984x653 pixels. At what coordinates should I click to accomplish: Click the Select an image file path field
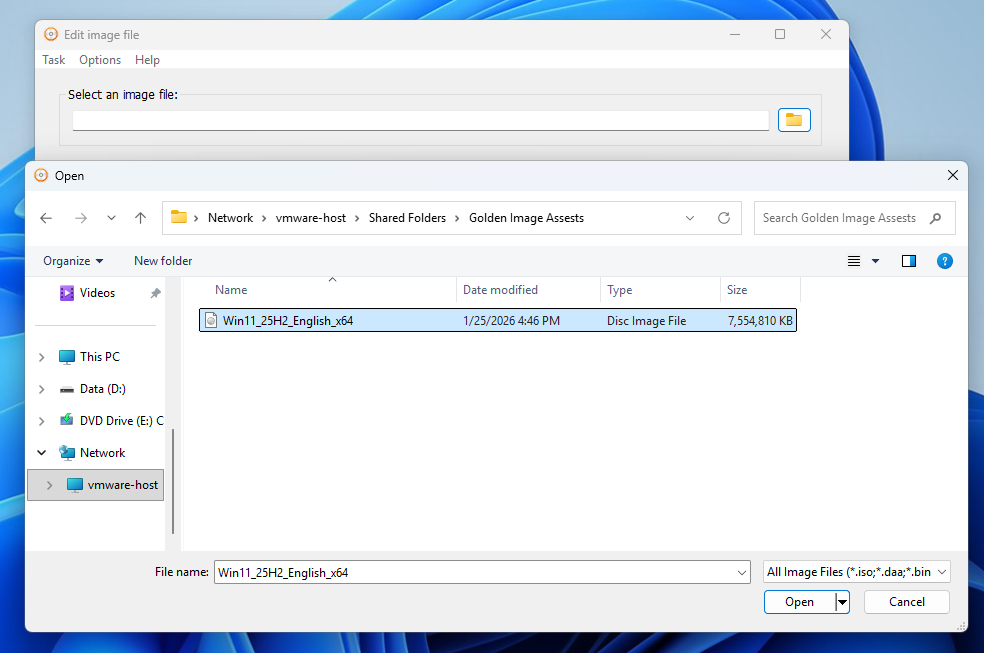pos(420,120)
